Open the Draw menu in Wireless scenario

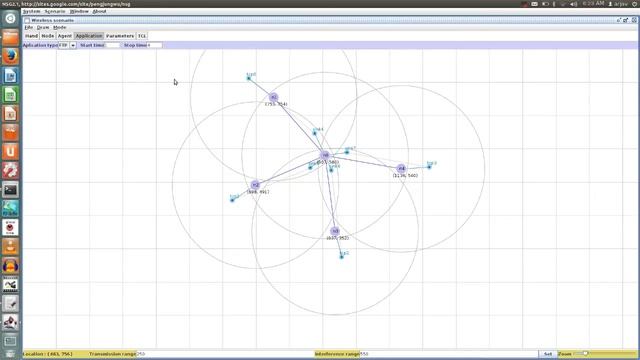[x=43, y=27]
